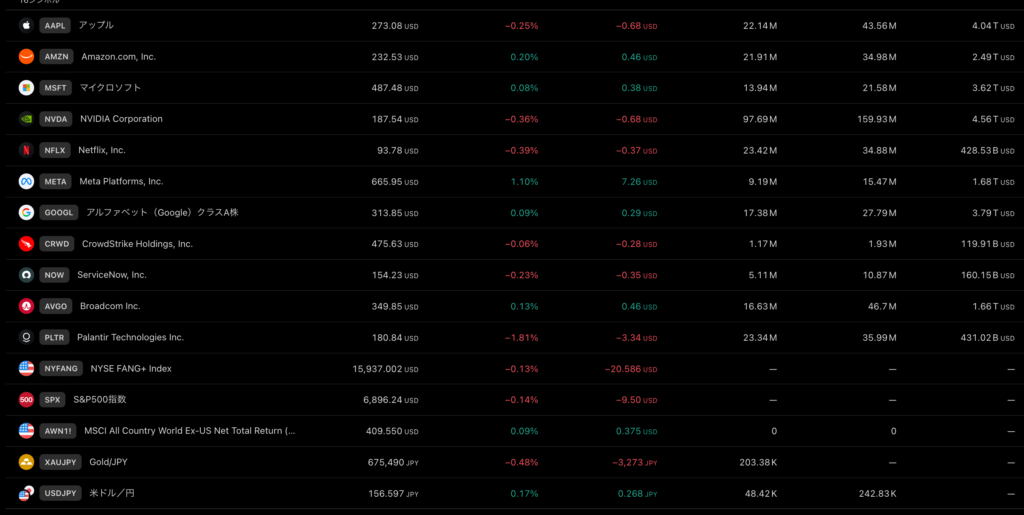
Task: Click the CrowdStrike logo icon
Action: 26,244
